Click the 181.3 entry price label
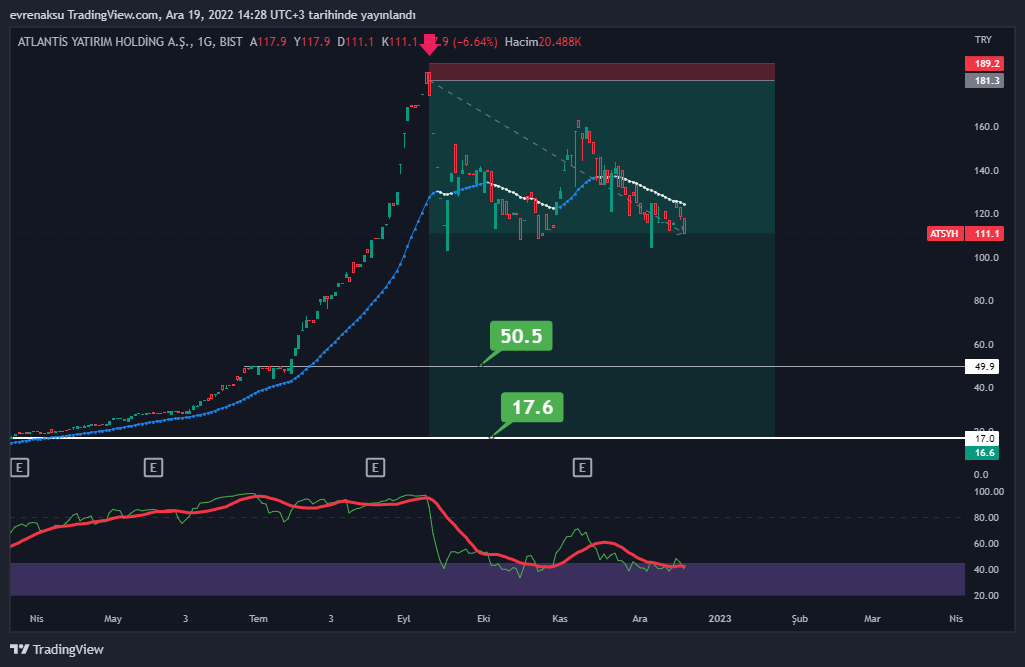This screenshot has height=667, width=1025. point(984,80)
